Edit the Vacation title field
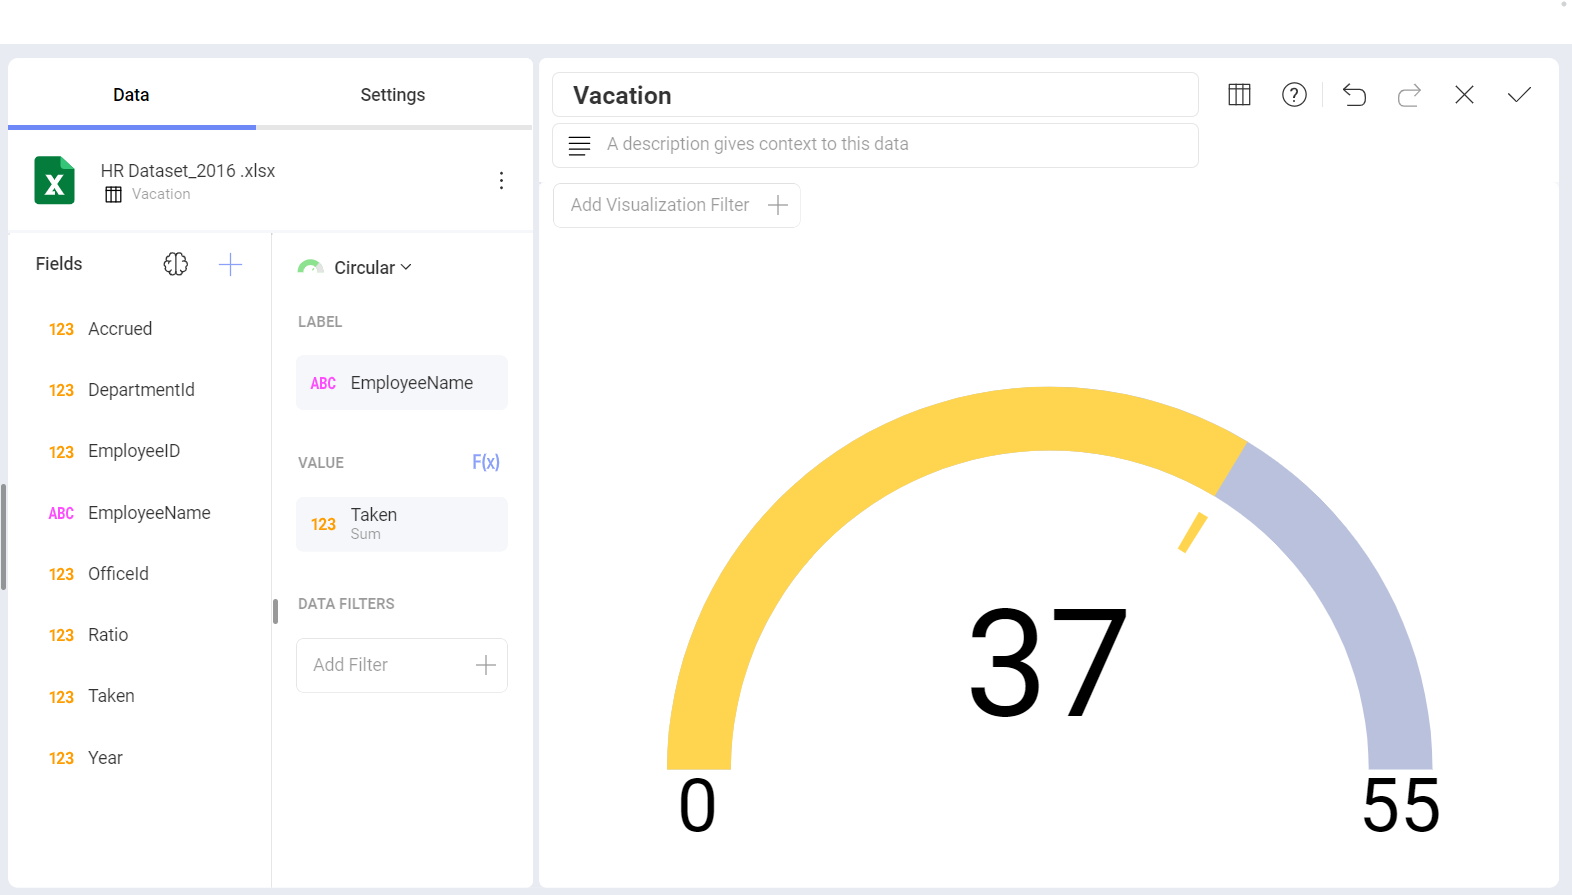This screenshot has width=1572, height=895. tap(875, 95)
